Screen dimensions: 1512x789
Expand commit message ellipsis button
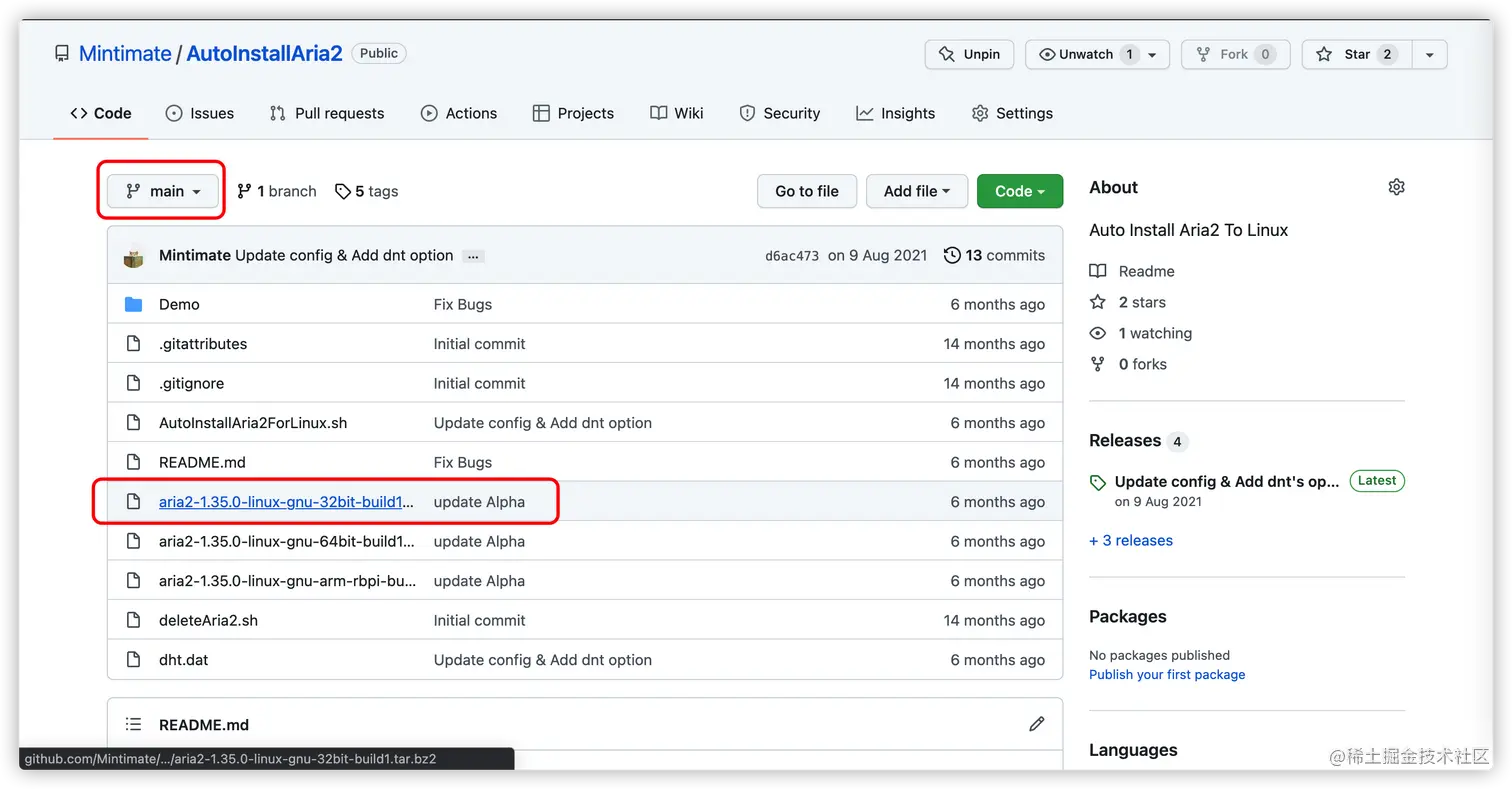pyautogui.click(x=474, y=256)
